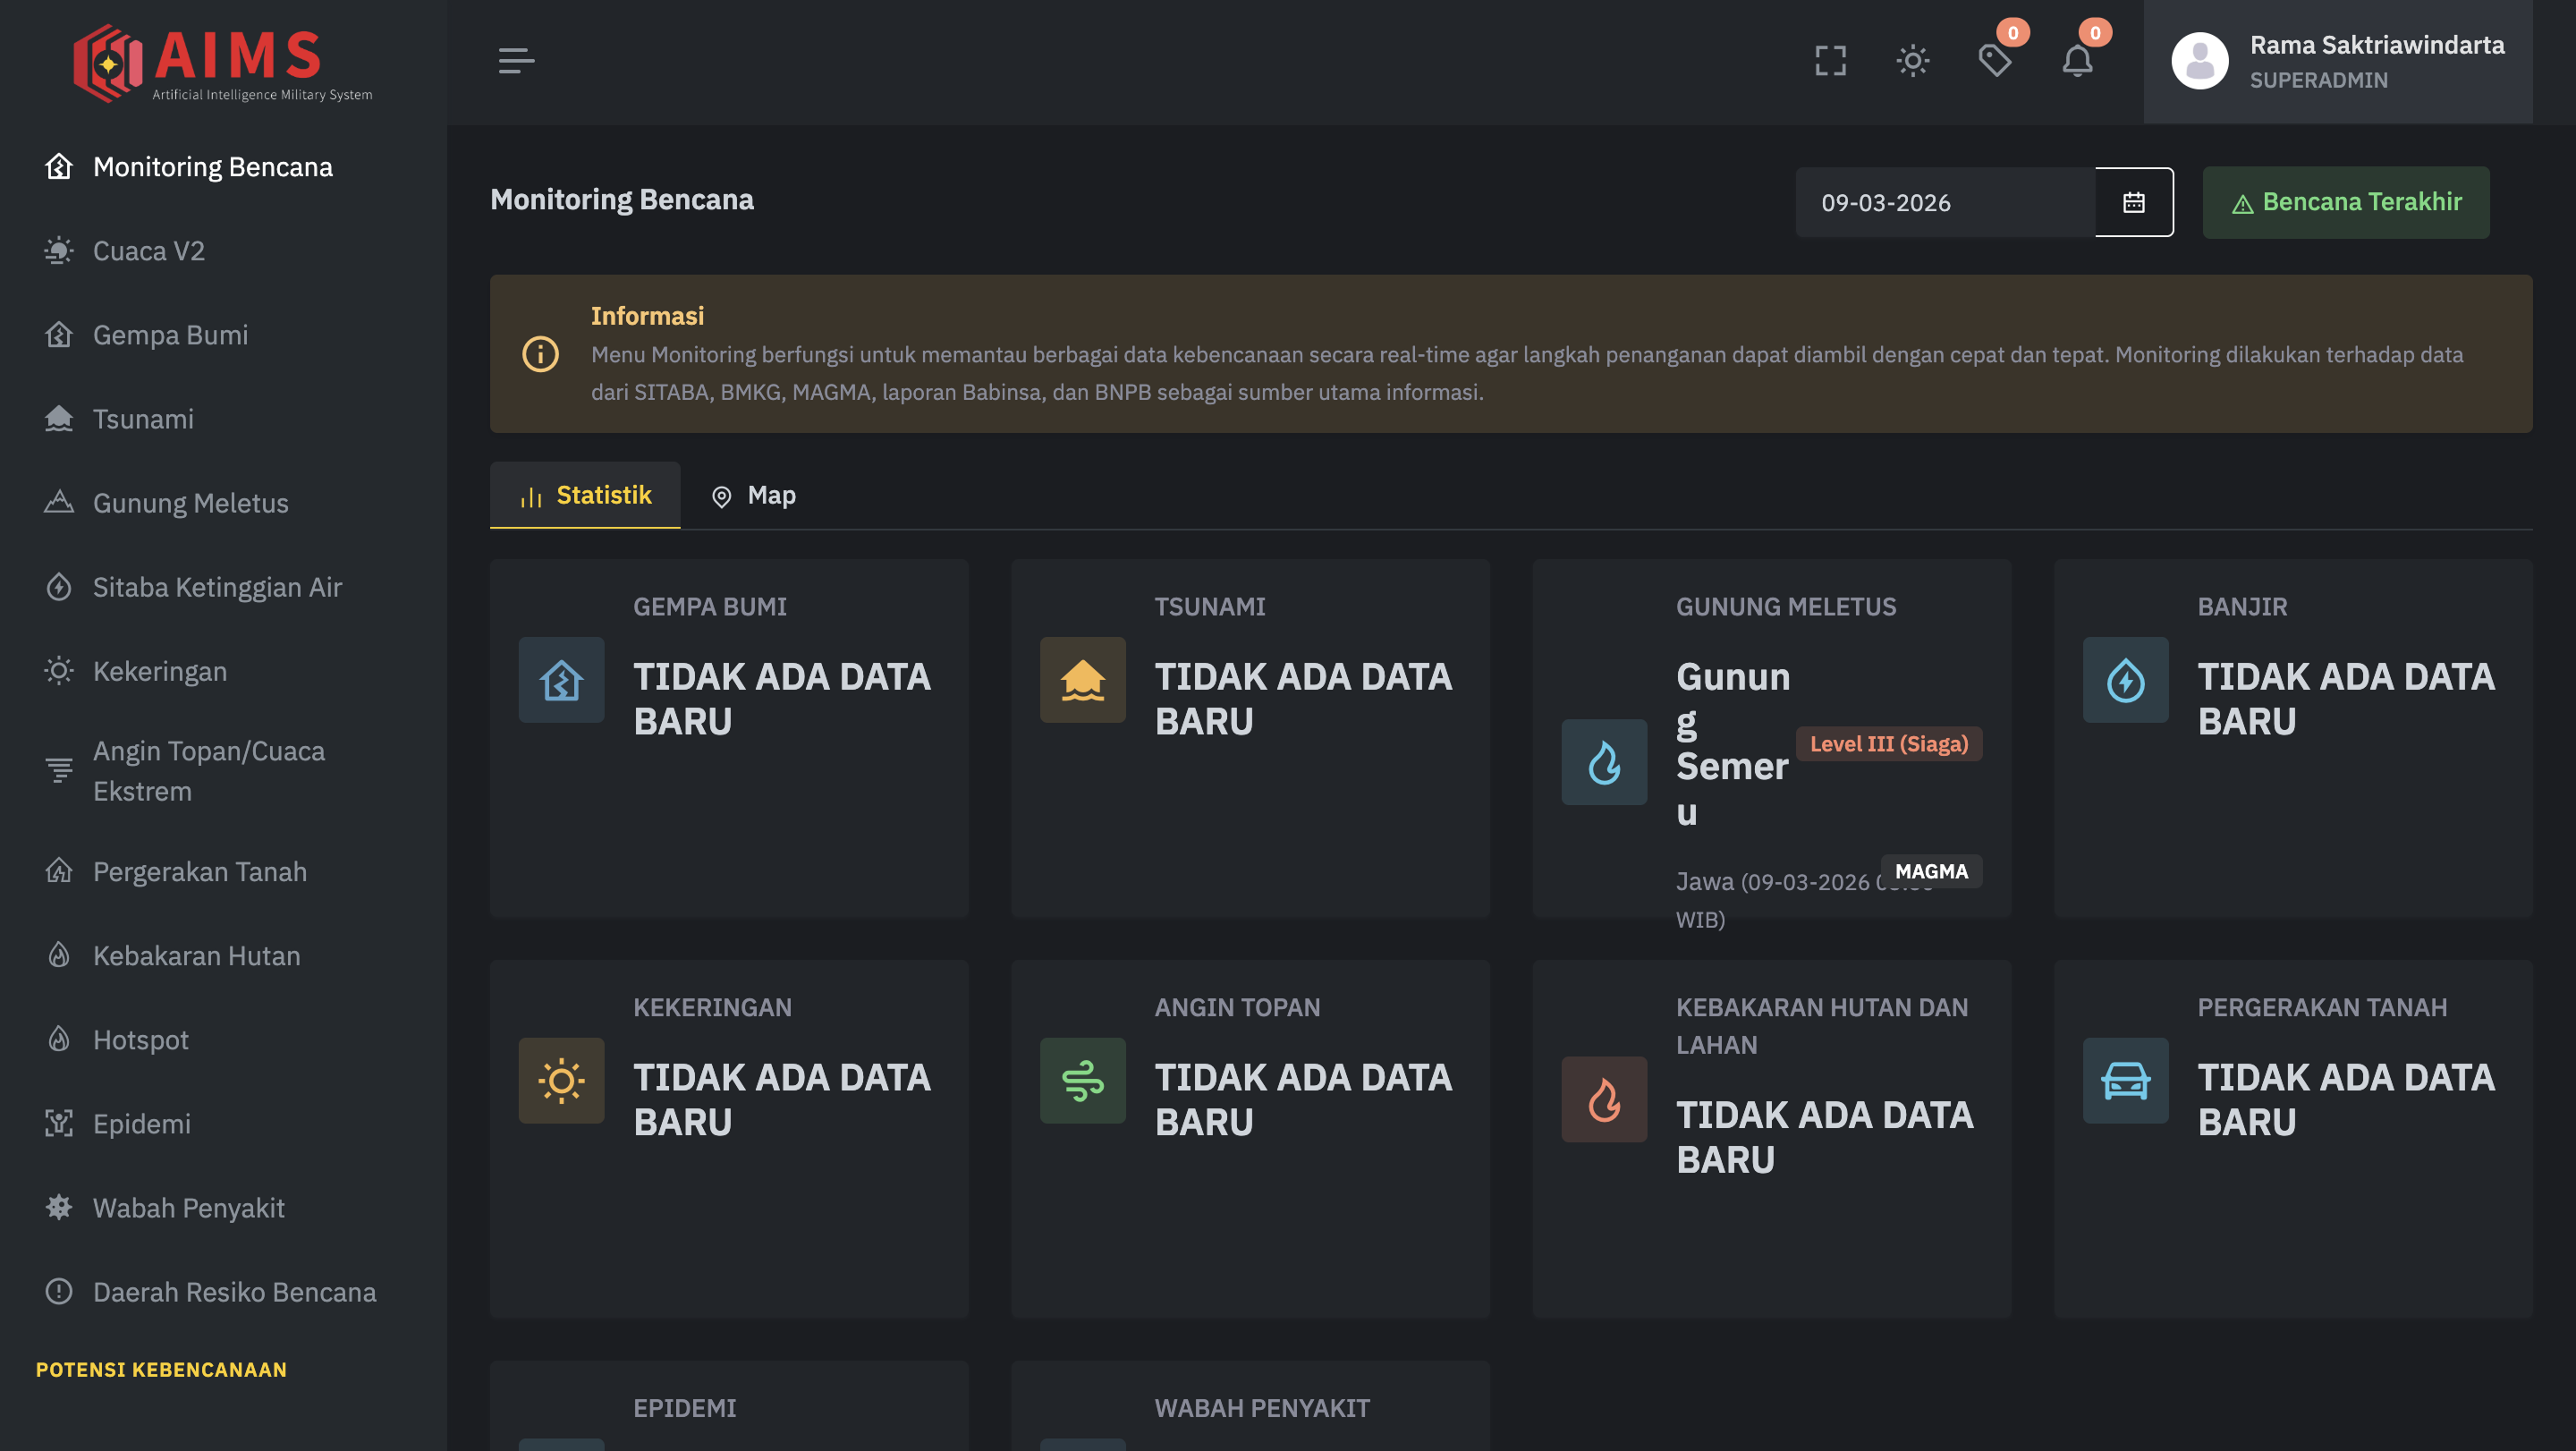Click Tsunami card wave icon

pyautogui.click(x=1082, y=679)
